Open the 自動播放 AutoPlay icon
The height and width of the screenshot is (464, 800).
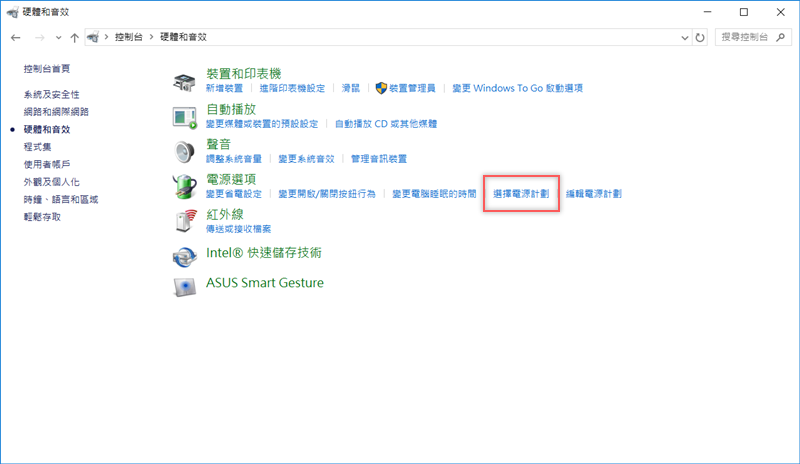184,117
